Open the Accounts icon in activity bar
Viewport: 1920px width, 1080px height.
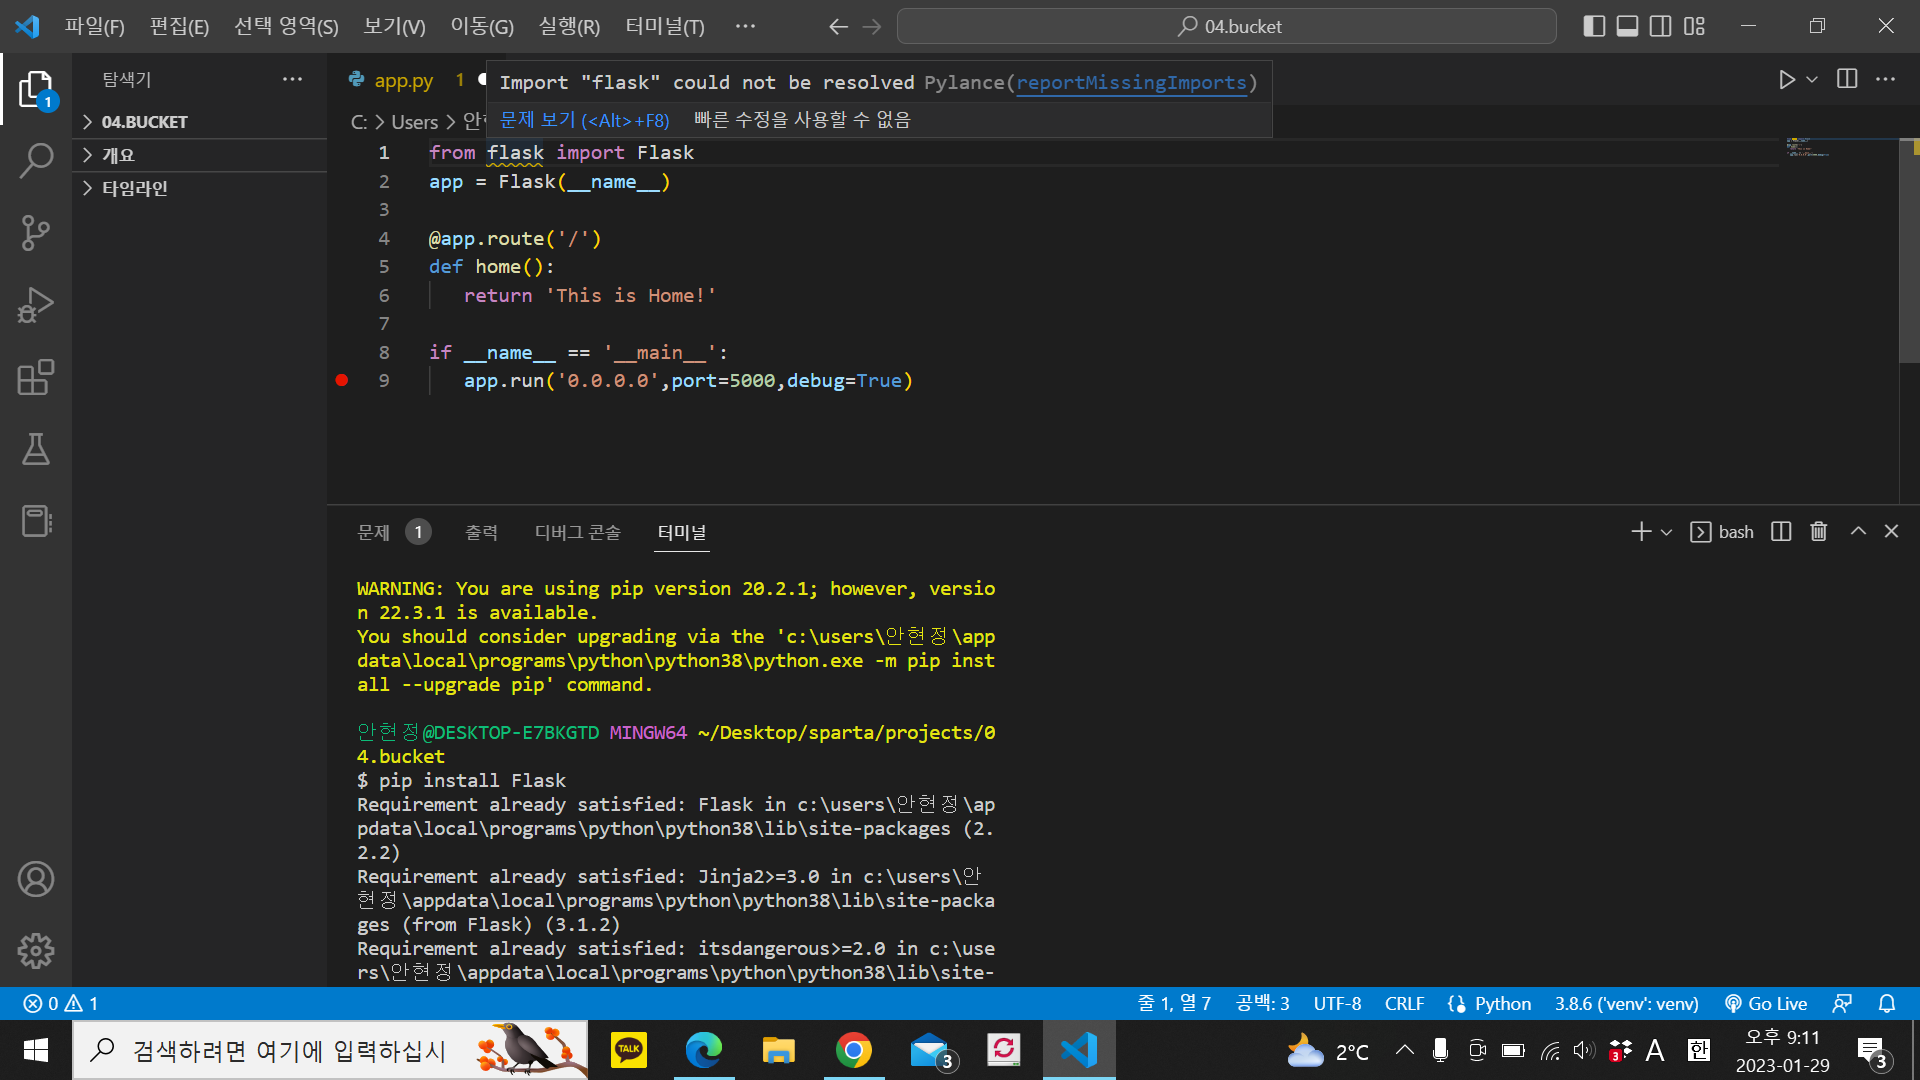[36, 879]
